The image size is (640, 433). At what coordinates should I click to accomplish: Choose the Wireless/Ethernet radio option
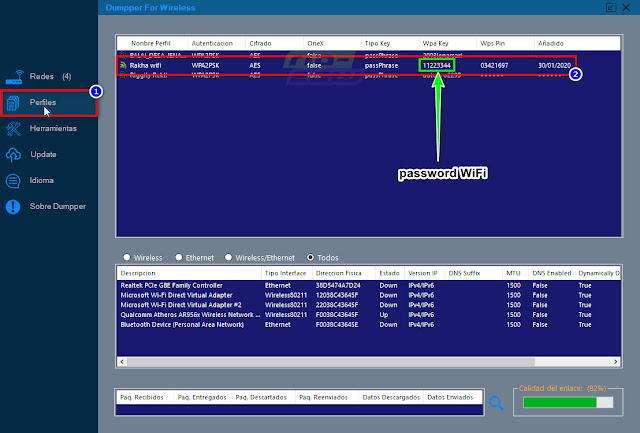coord(229,257)
